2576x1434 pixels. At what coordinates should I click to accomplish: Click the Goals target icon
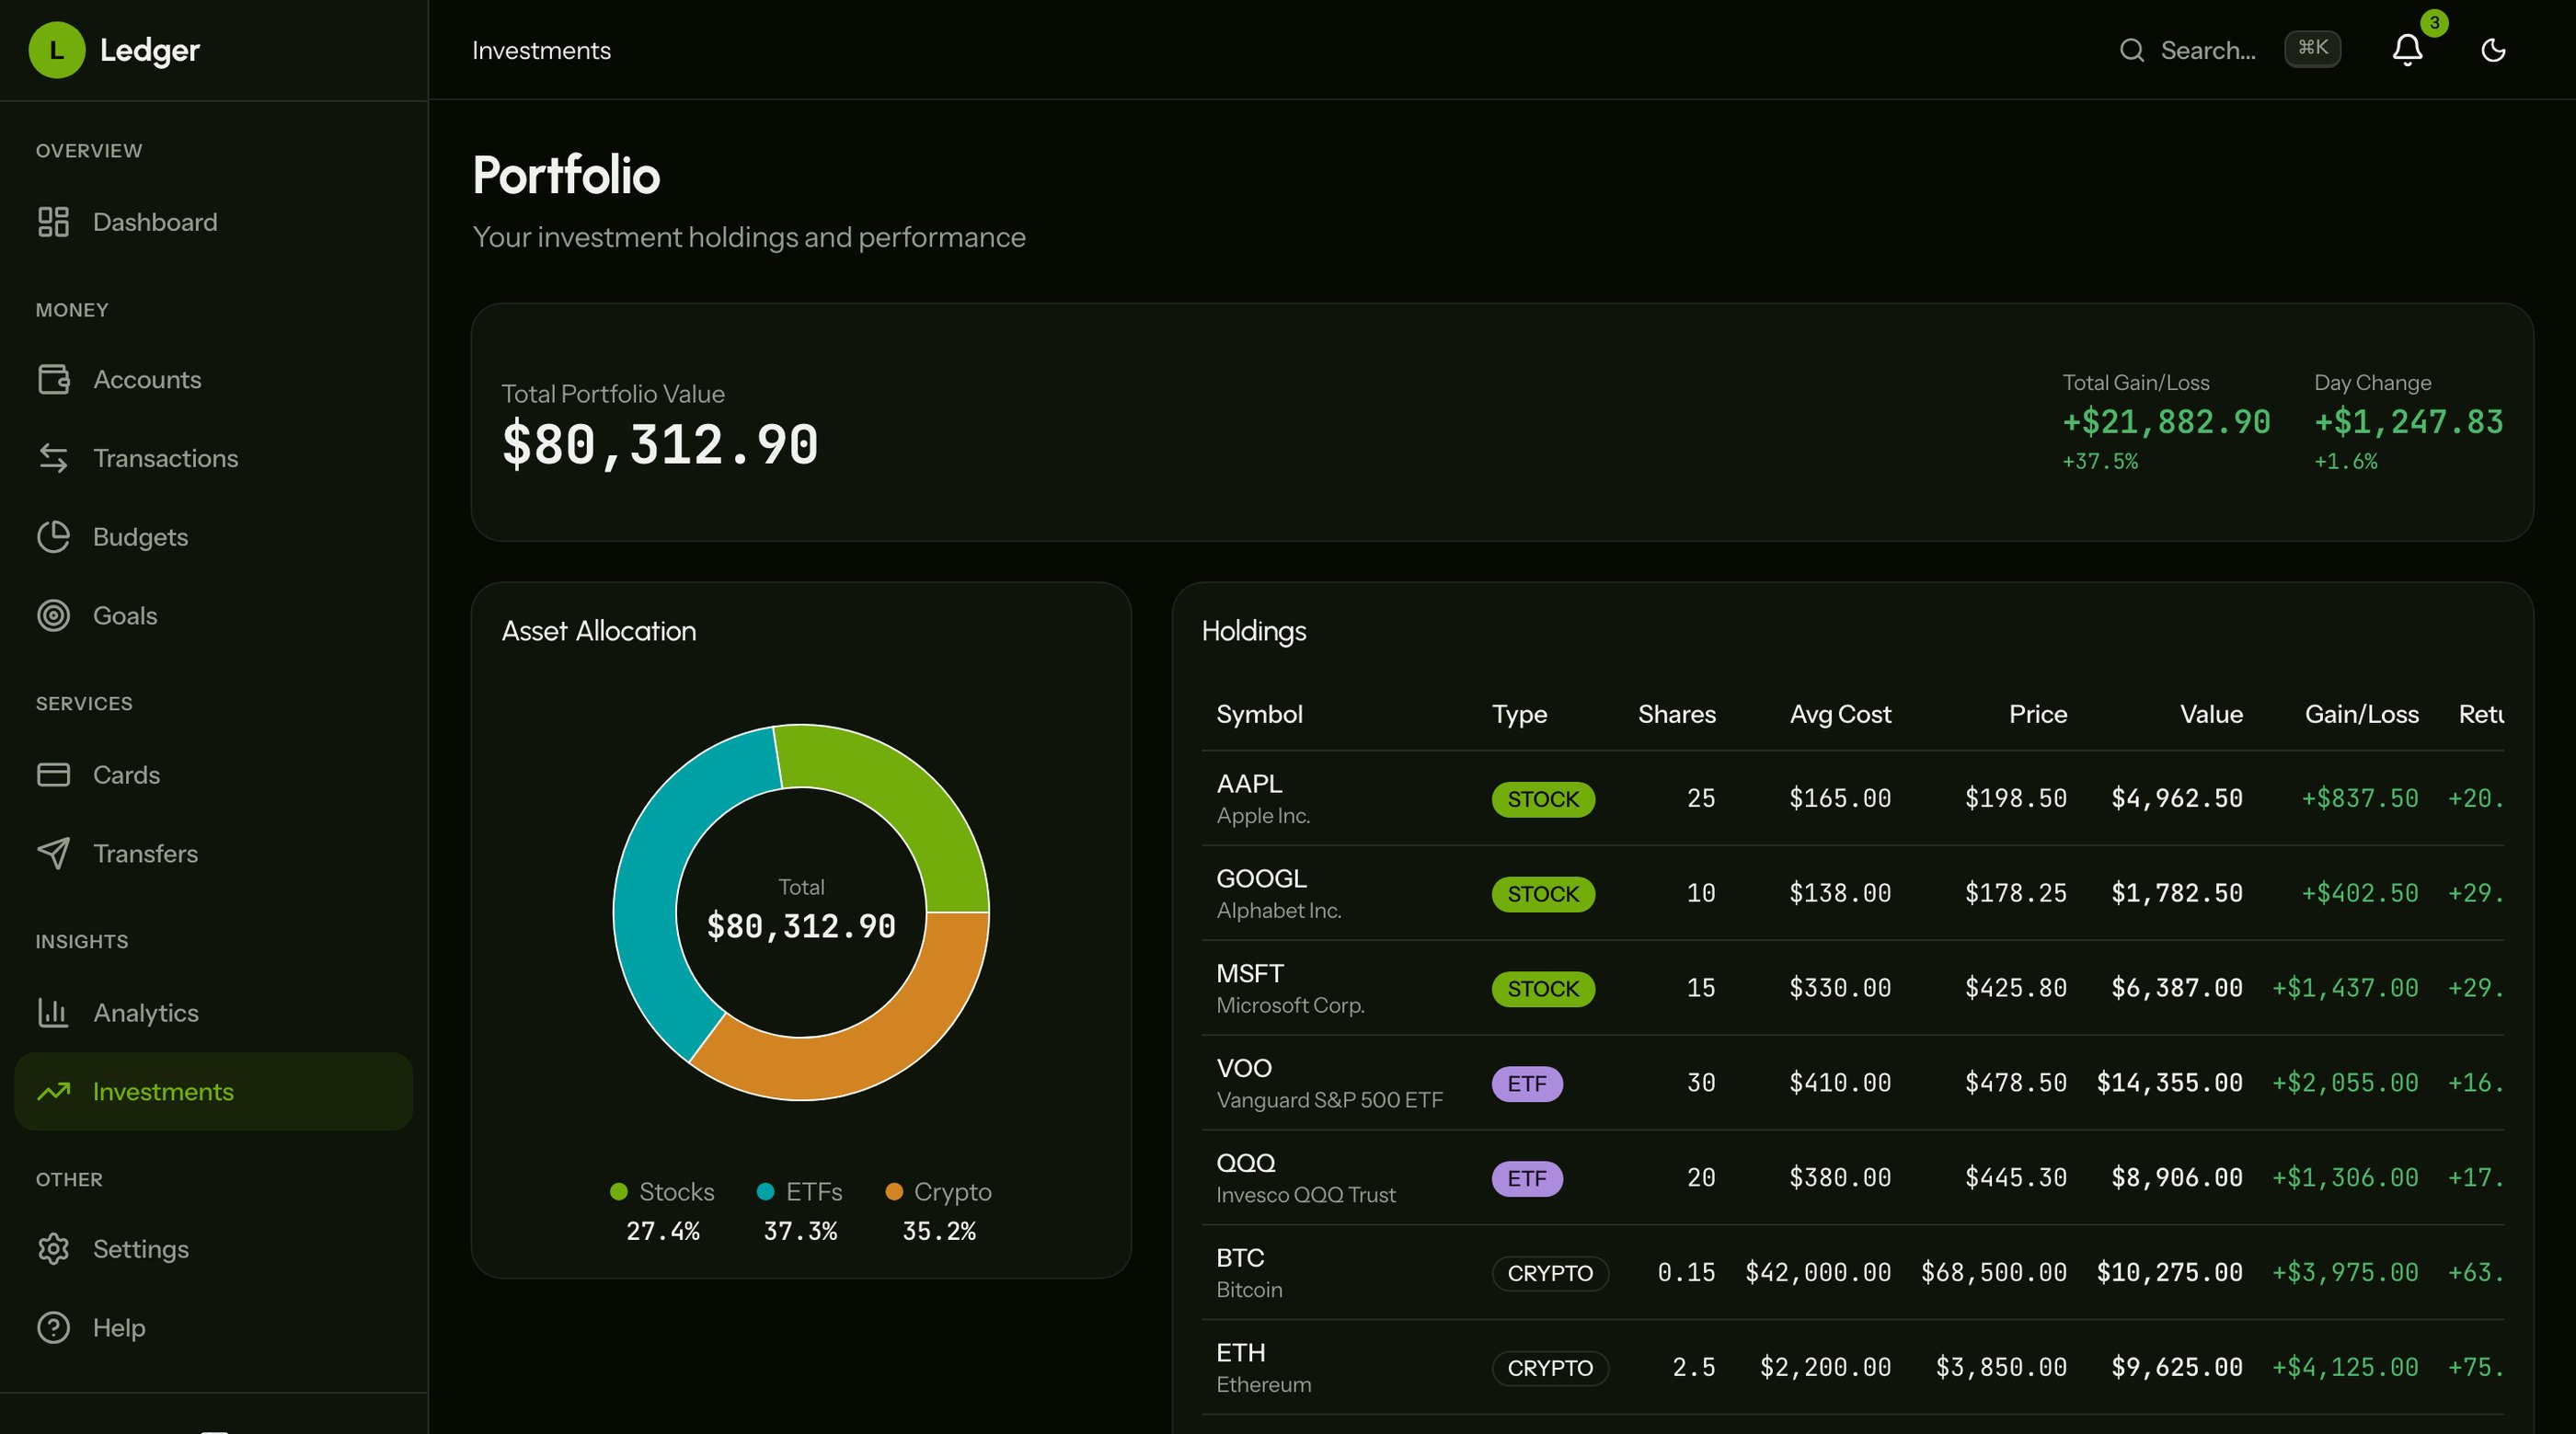coord(53,615)
